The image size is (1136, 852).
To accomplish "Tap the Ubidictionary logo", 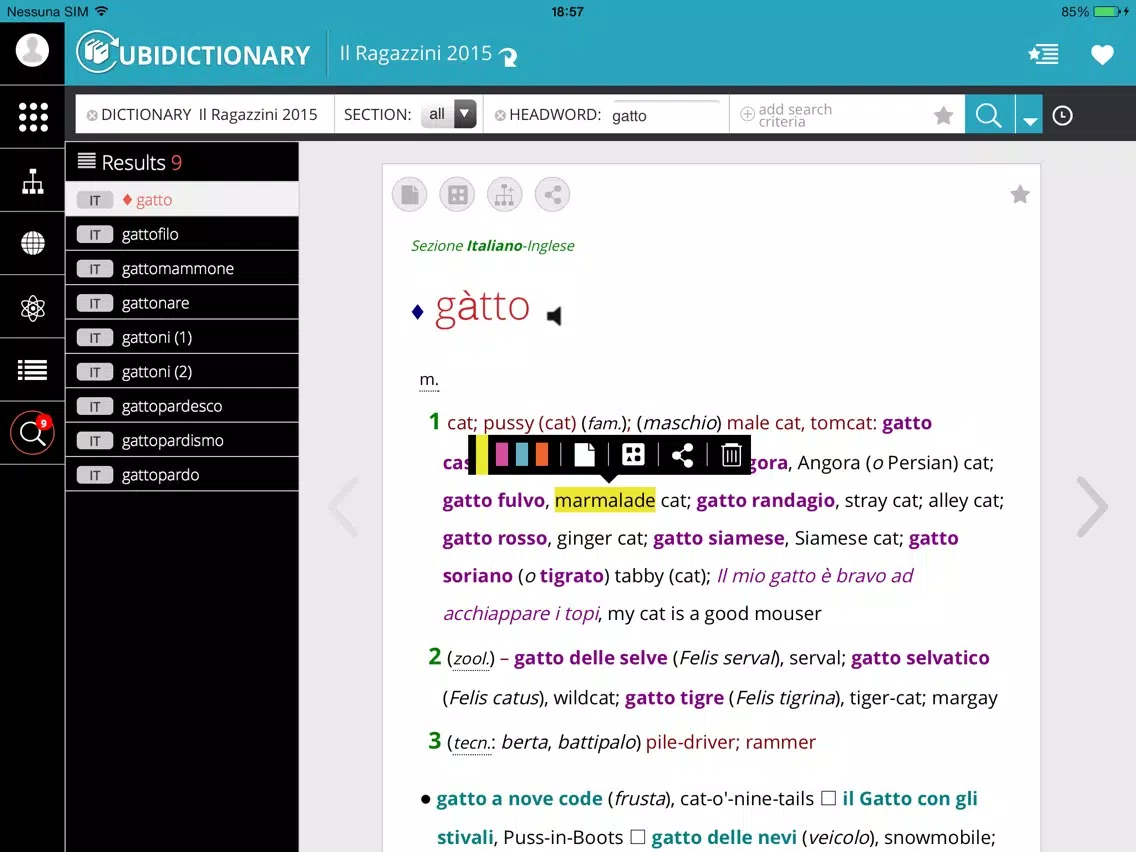I will pos(193,53).
